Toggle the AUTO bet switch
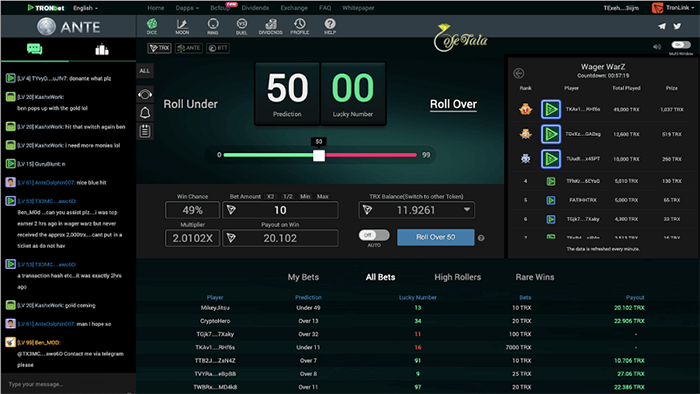The width and height of the screenshot is (700, 394). [374, 235]
